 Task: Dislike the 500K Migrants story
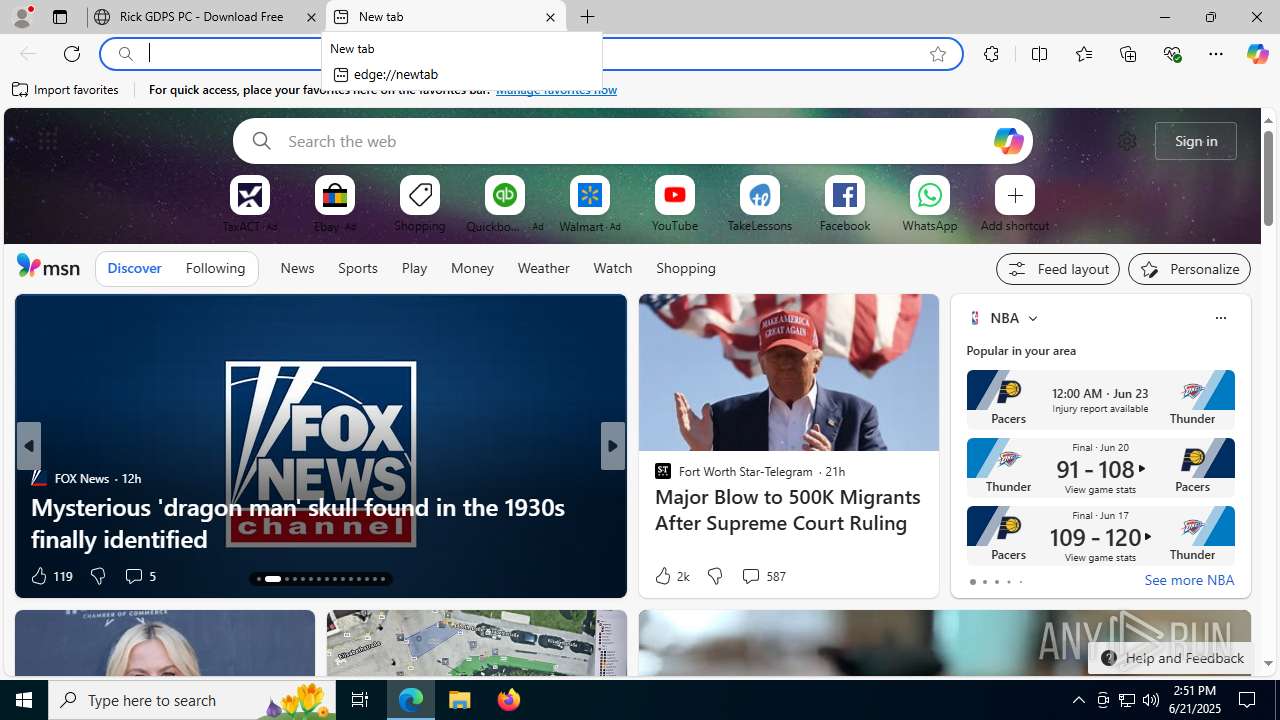pos(714,576)
